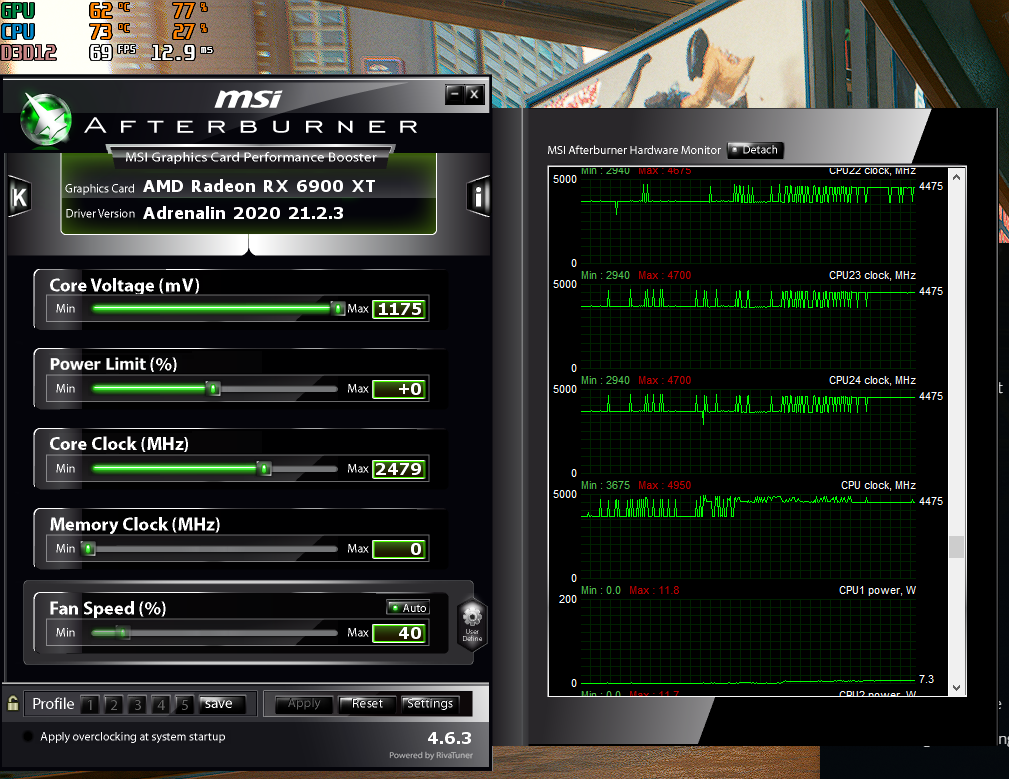Screen dimensions: 1009x779
Task: Click the hardware monitor scroll down arrow
Action: tap(956, 688)
